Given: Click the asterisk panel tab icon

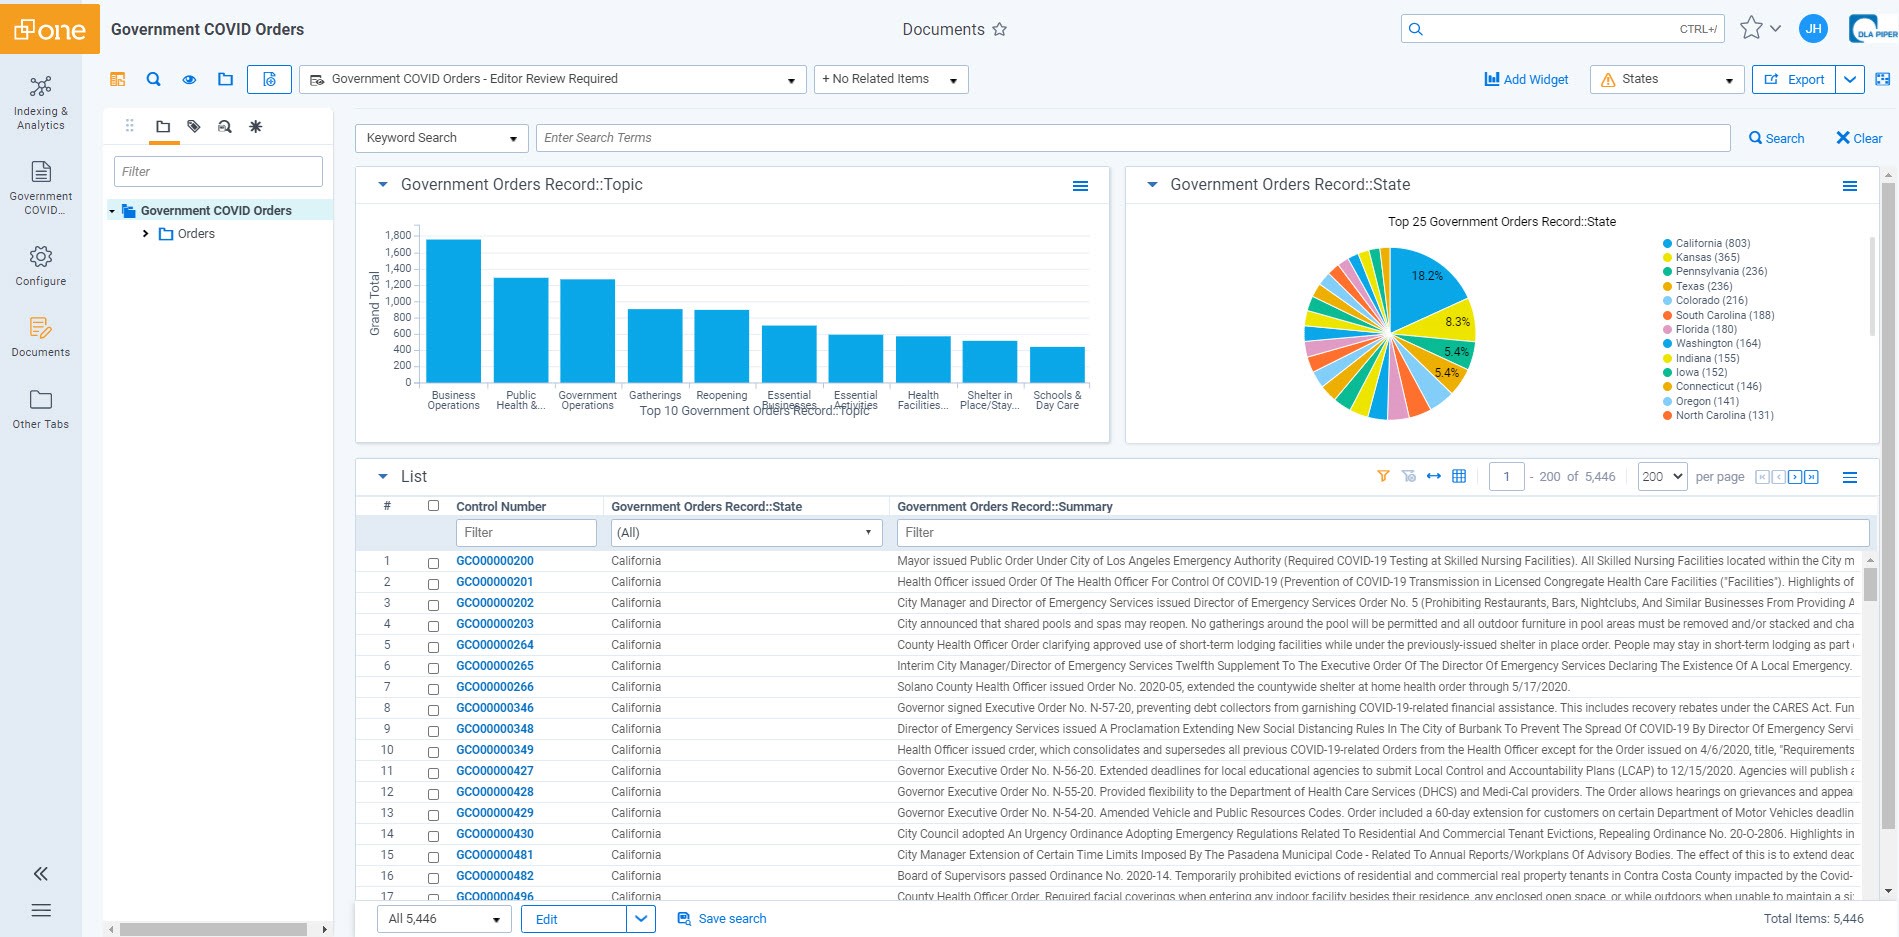Looking at the screenshot, I should (x=256, y=126).
